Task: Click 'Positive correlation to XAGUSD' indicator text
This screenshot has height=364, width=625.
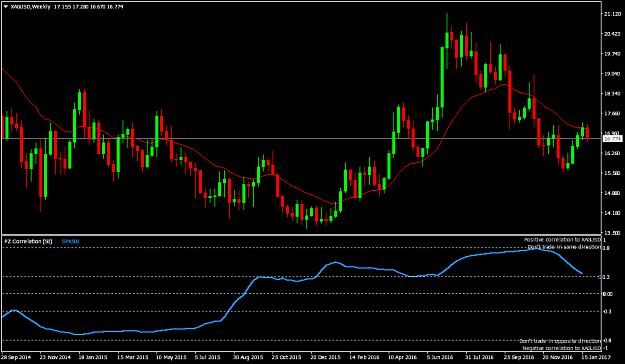Action: (563, 240)
